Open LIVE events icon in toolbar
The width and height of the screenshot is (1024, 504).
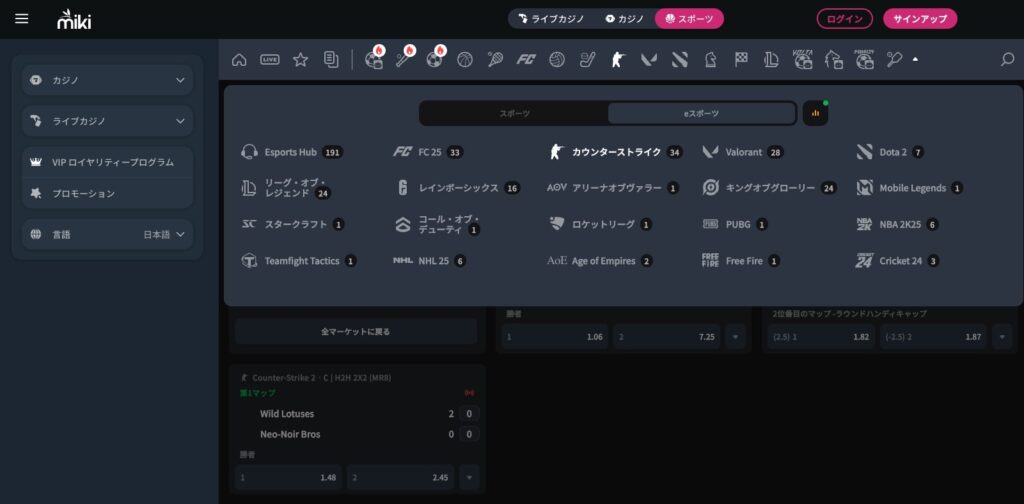(270, 59)
